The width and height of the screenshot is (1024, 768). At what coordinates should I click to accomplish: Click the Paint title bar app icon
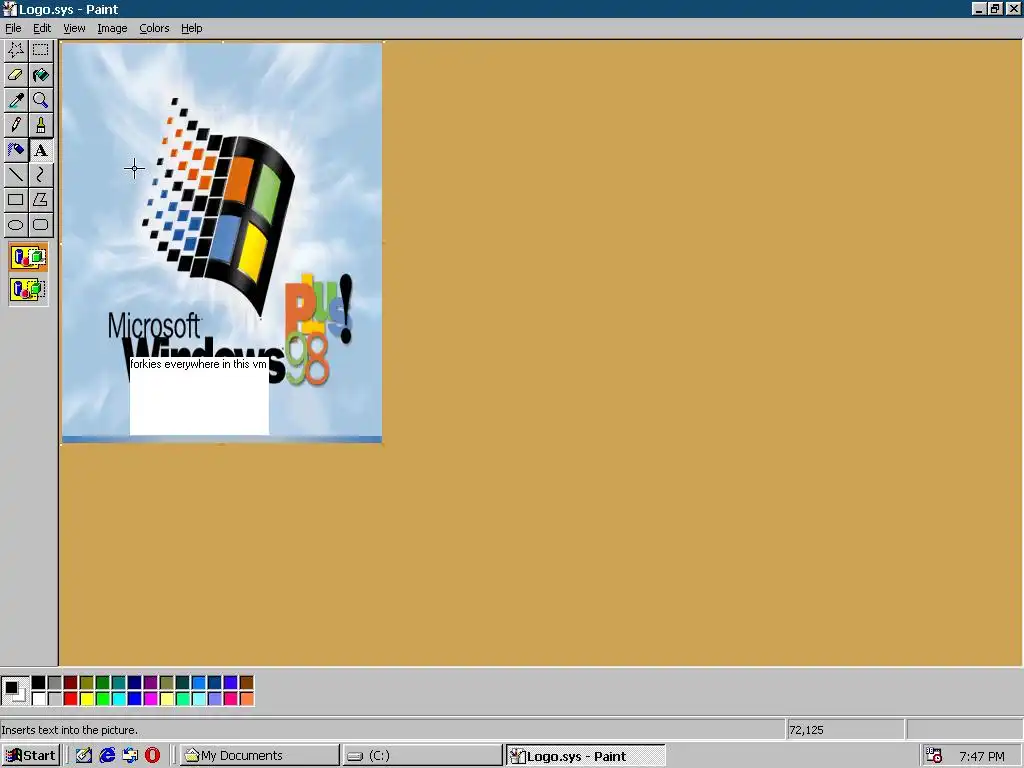click(9, 9)
